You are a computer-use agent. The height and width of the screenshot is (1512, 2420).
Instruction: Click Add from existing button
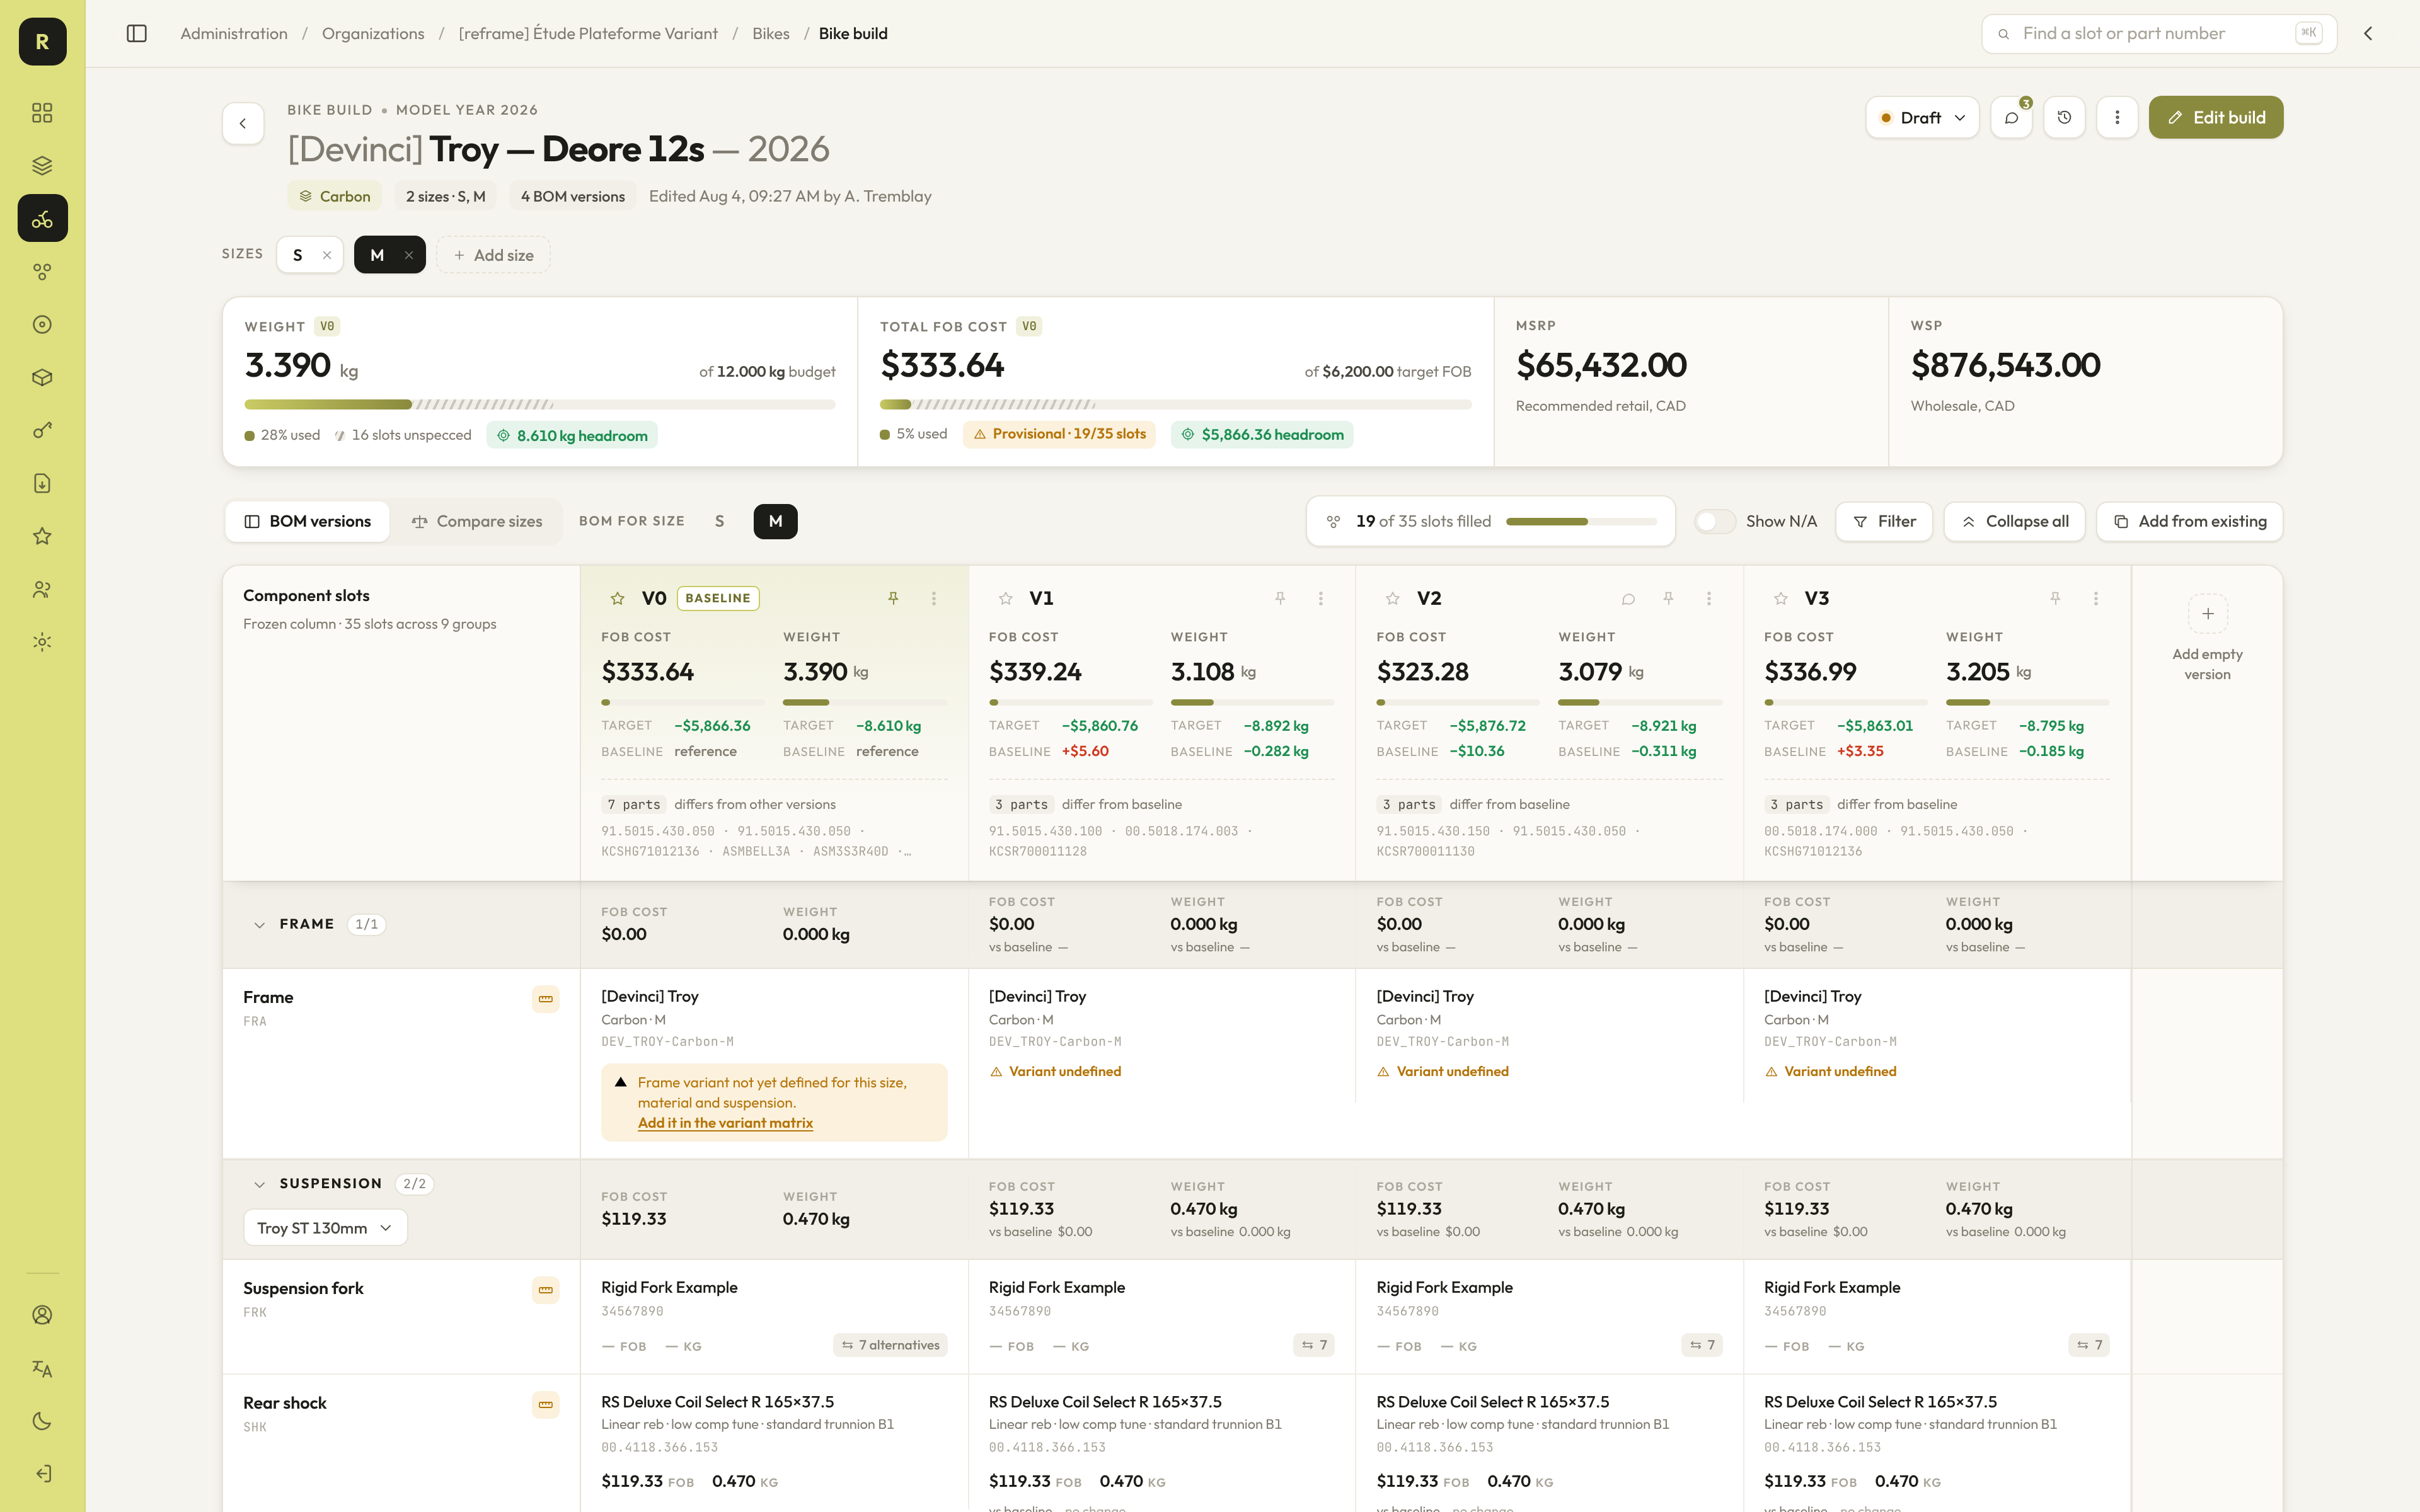(x=2189, y=521)
